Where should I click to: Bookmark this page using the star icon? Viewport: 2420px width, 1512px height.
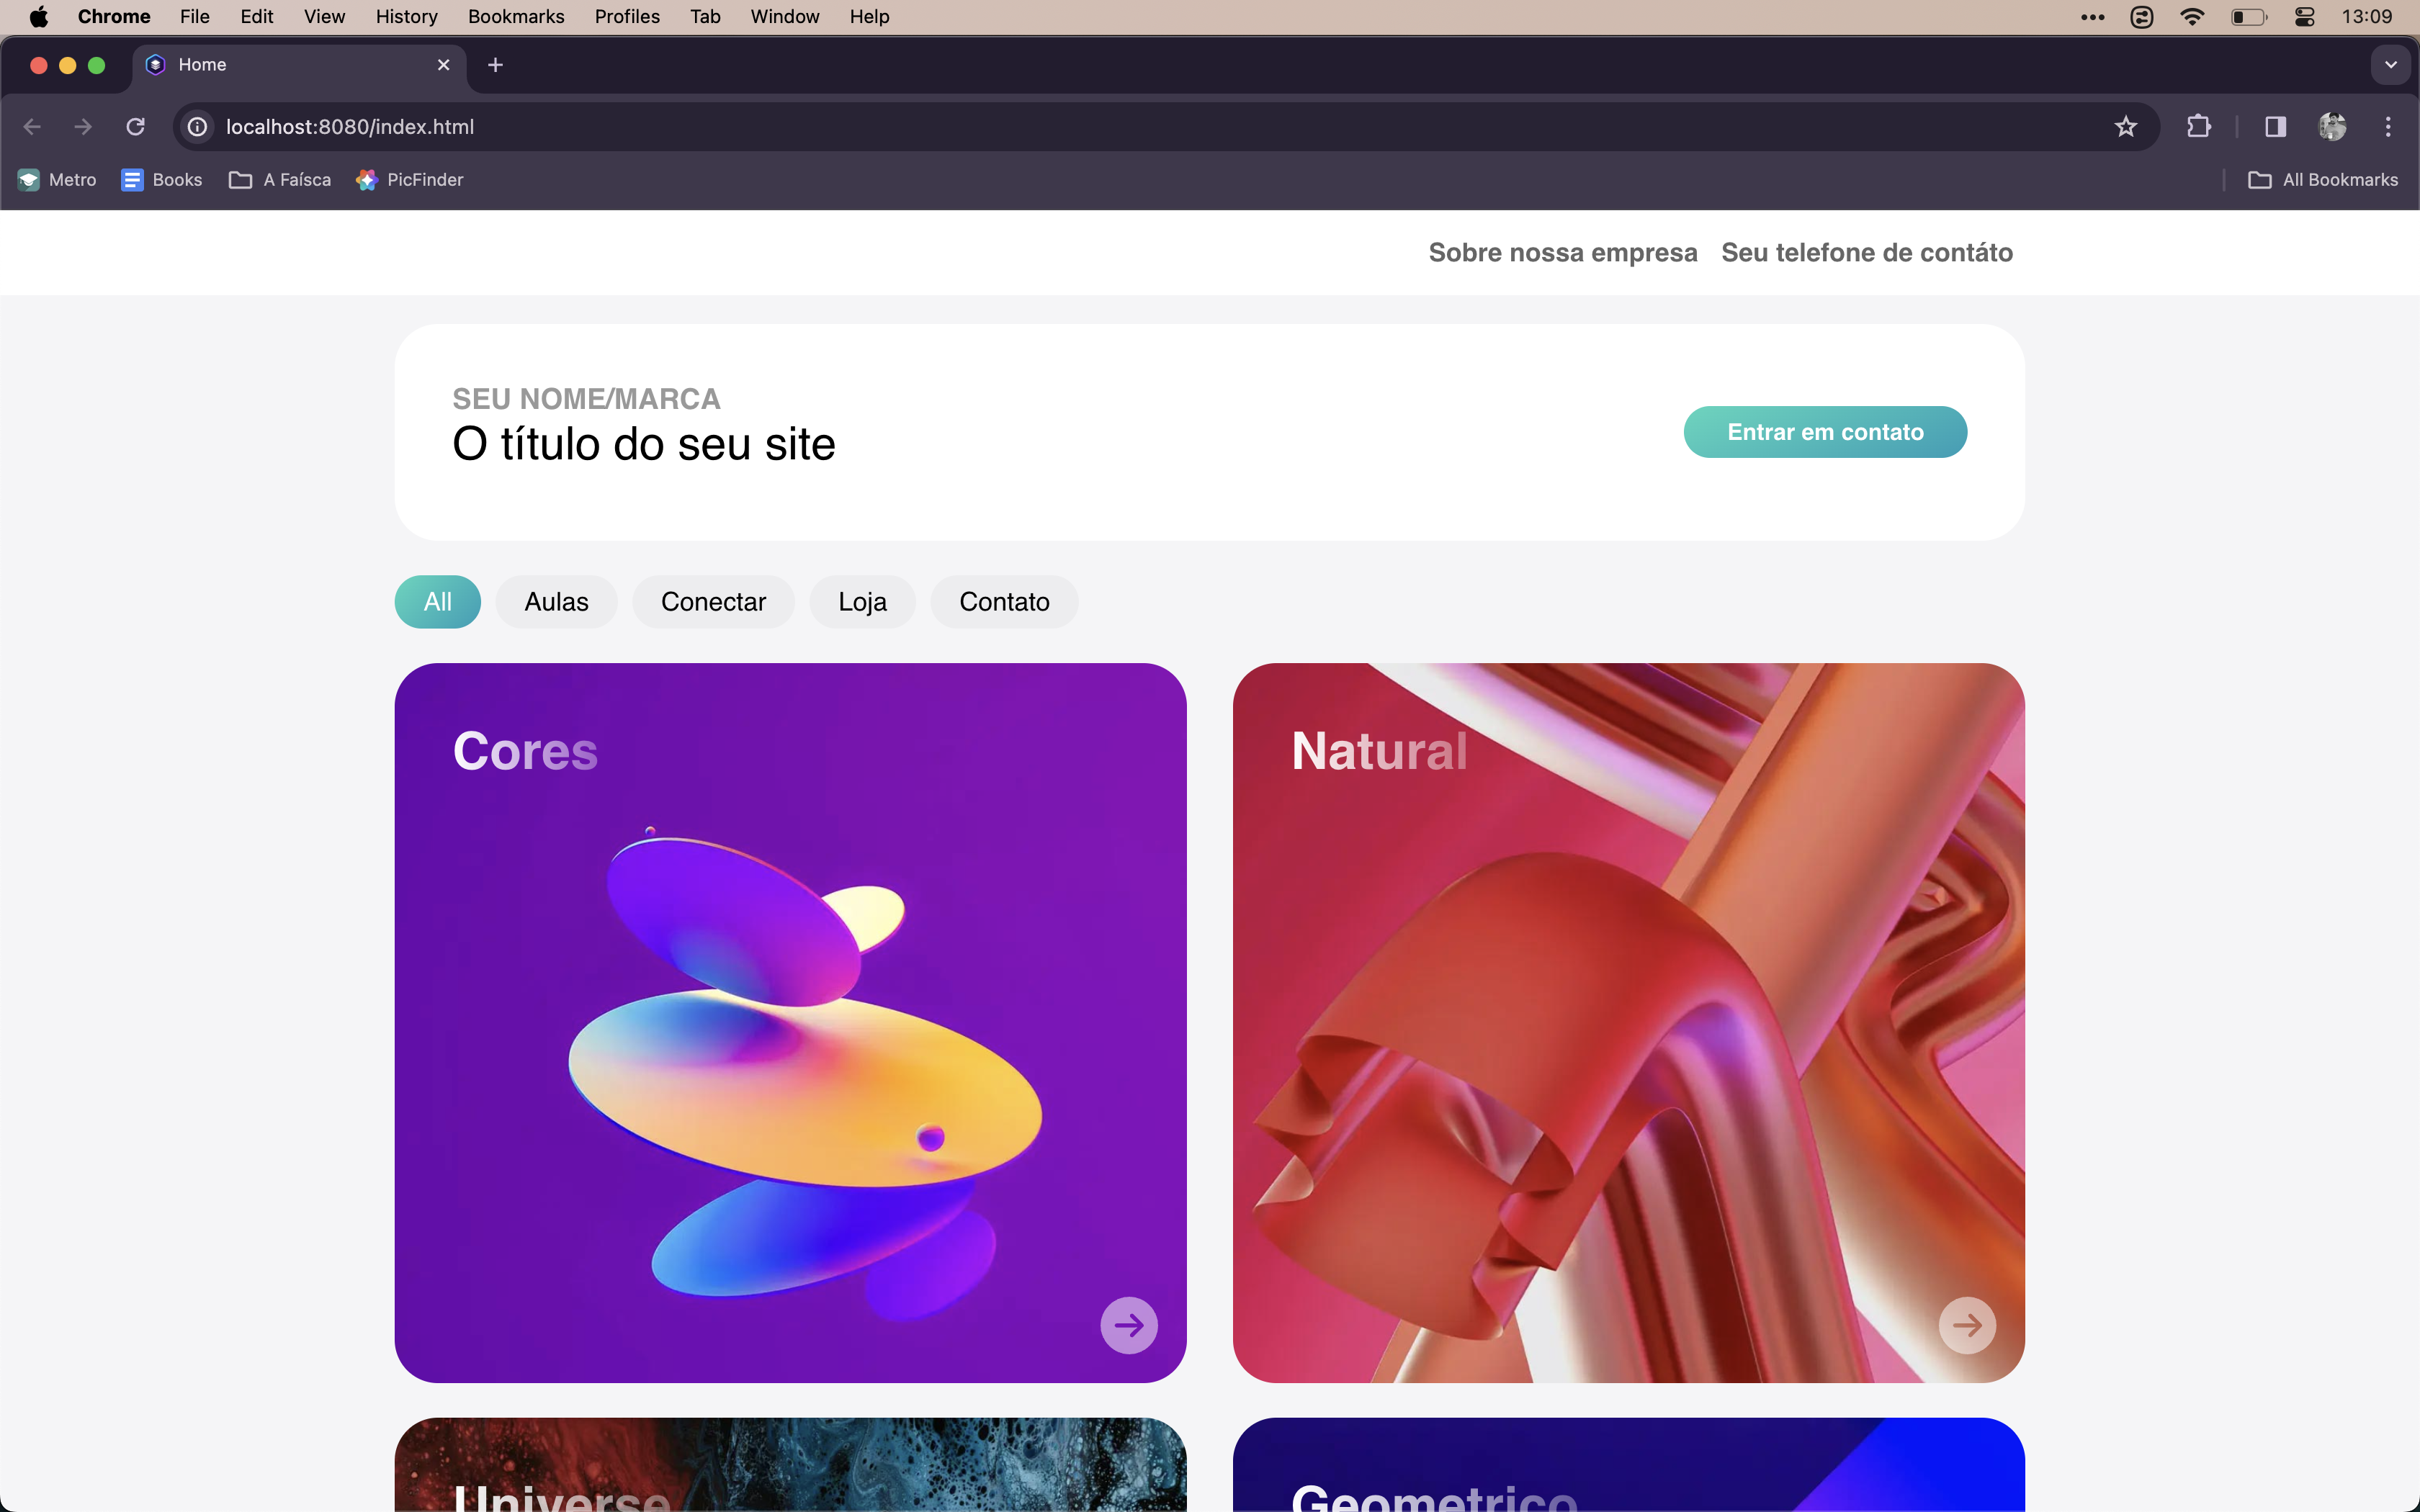click(x=2126, y=126)
